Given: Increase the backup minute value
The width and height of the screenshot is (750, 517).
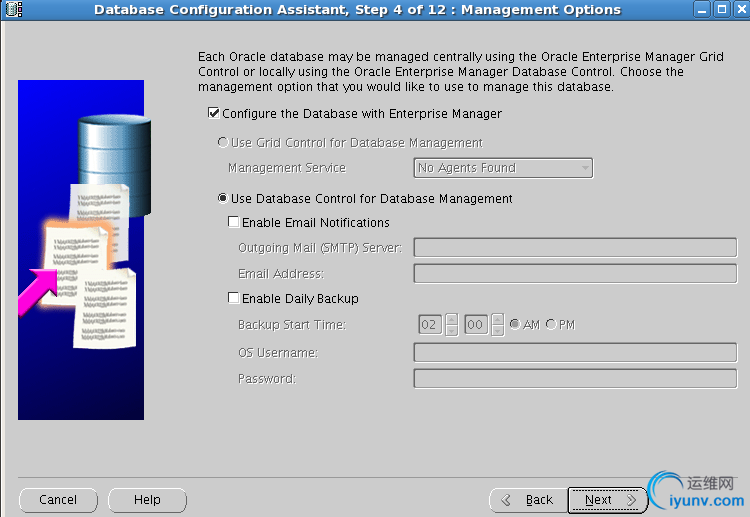Looking at the screenshot, I should (497, 319).
